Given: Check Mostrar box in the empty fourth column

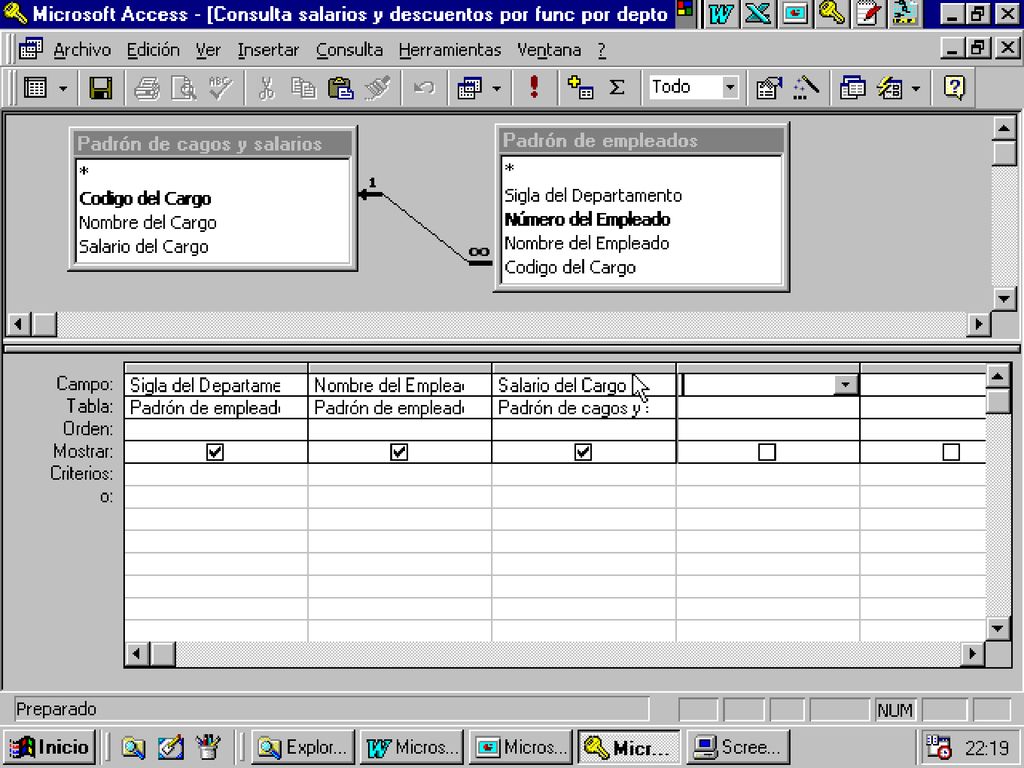Looking at the screenshot, I should click(x=767, y=452).
